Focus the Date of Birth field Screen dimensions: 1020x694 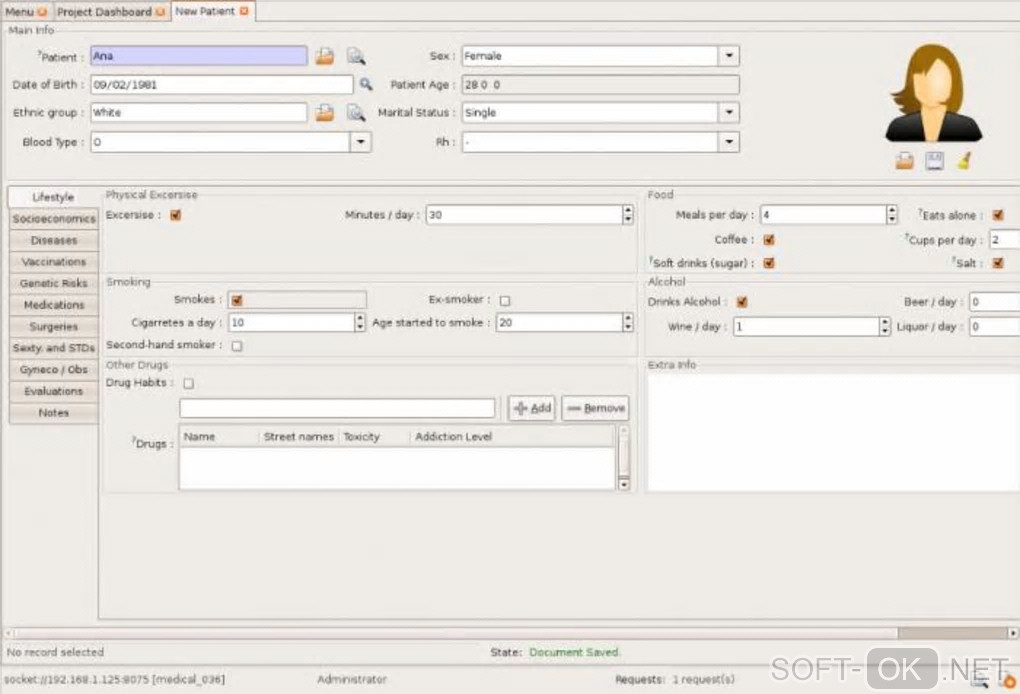pos(222,85)
